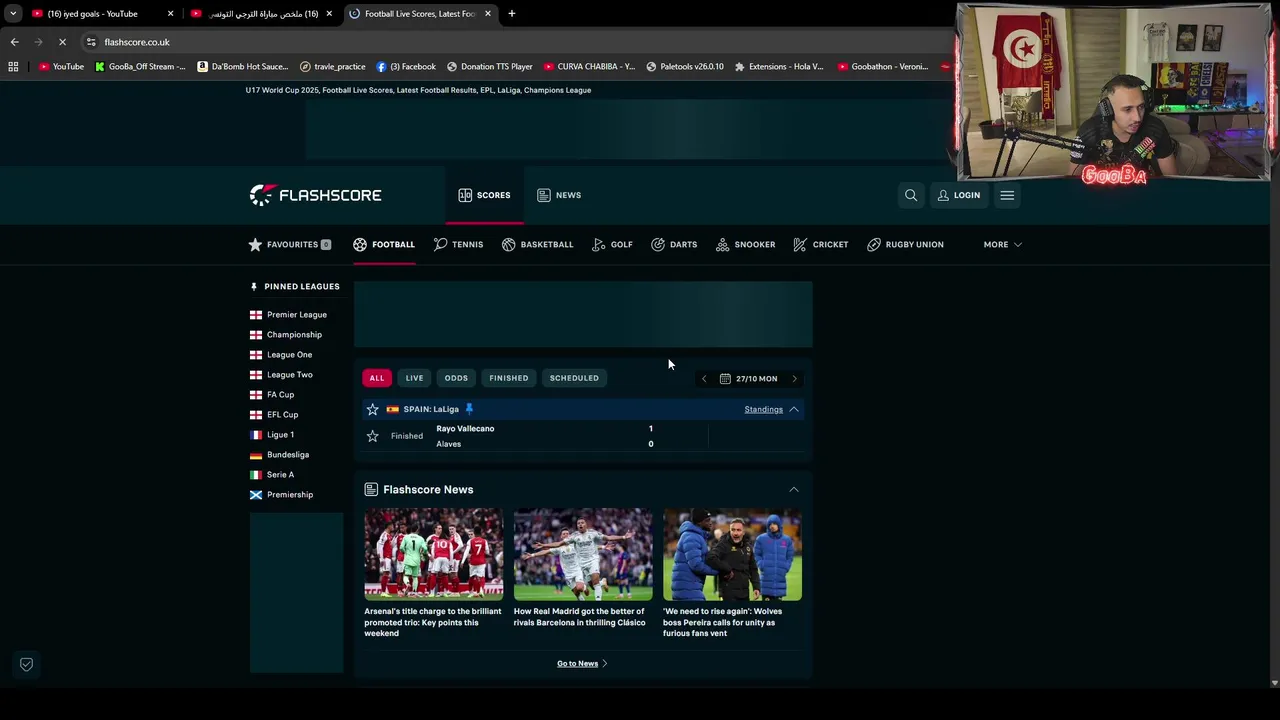Select the SCHEDULED filter tab
1280x720 pixels.
[x=574, y=378]
